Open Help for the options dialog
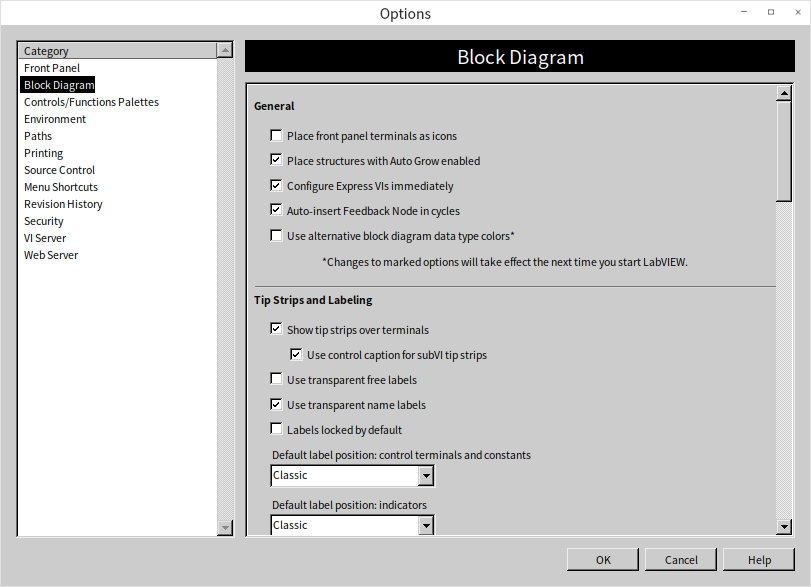 tap(759, 560)
